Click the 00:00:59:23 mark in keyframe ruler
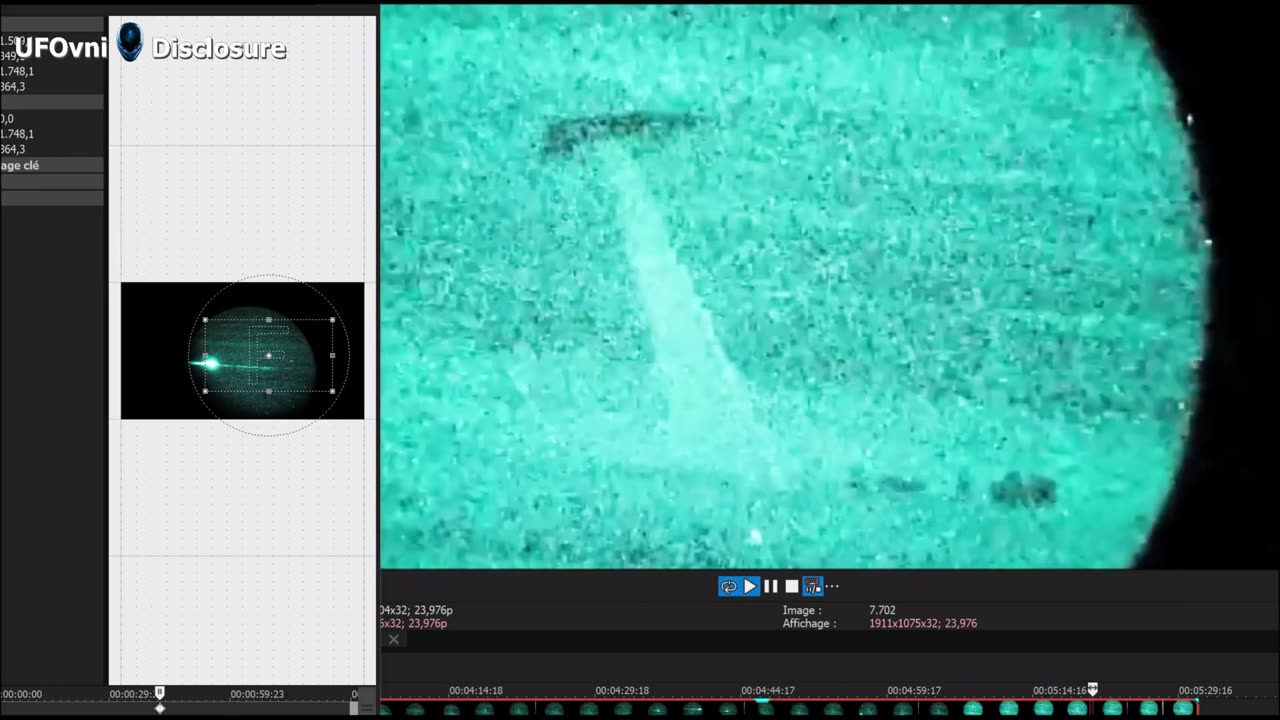 click(x=257, y=694)
